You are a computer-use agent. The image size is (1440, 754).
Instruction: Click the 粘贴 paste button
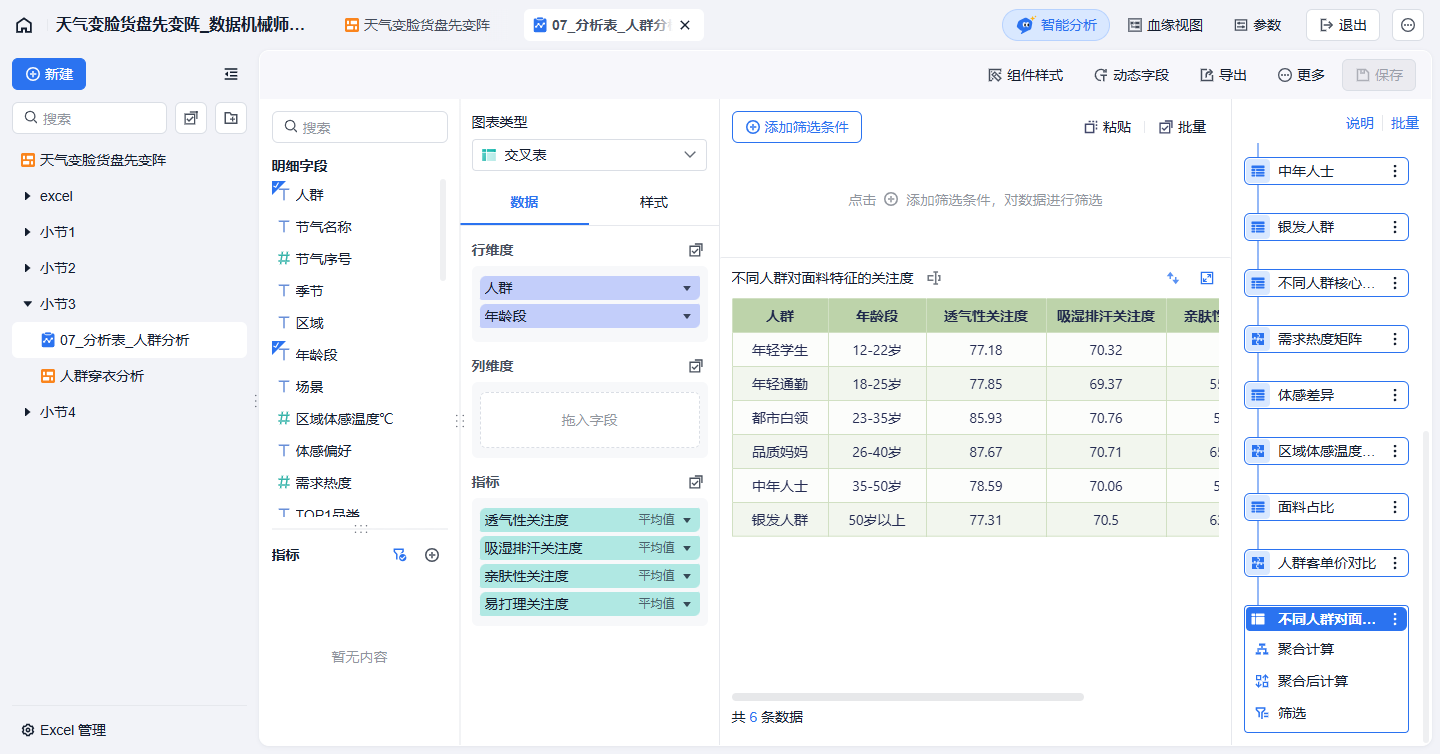point(1108,127)
